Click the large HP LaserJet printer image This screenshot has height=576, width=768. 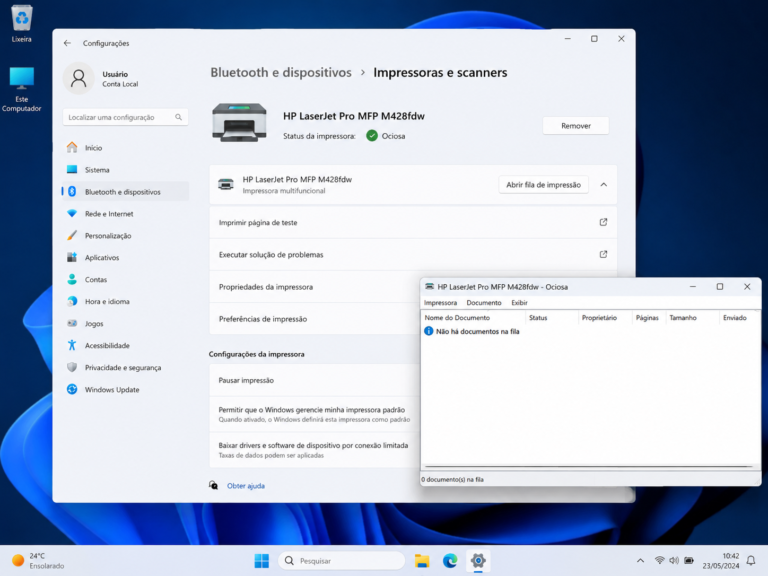(x=240, y=122)
